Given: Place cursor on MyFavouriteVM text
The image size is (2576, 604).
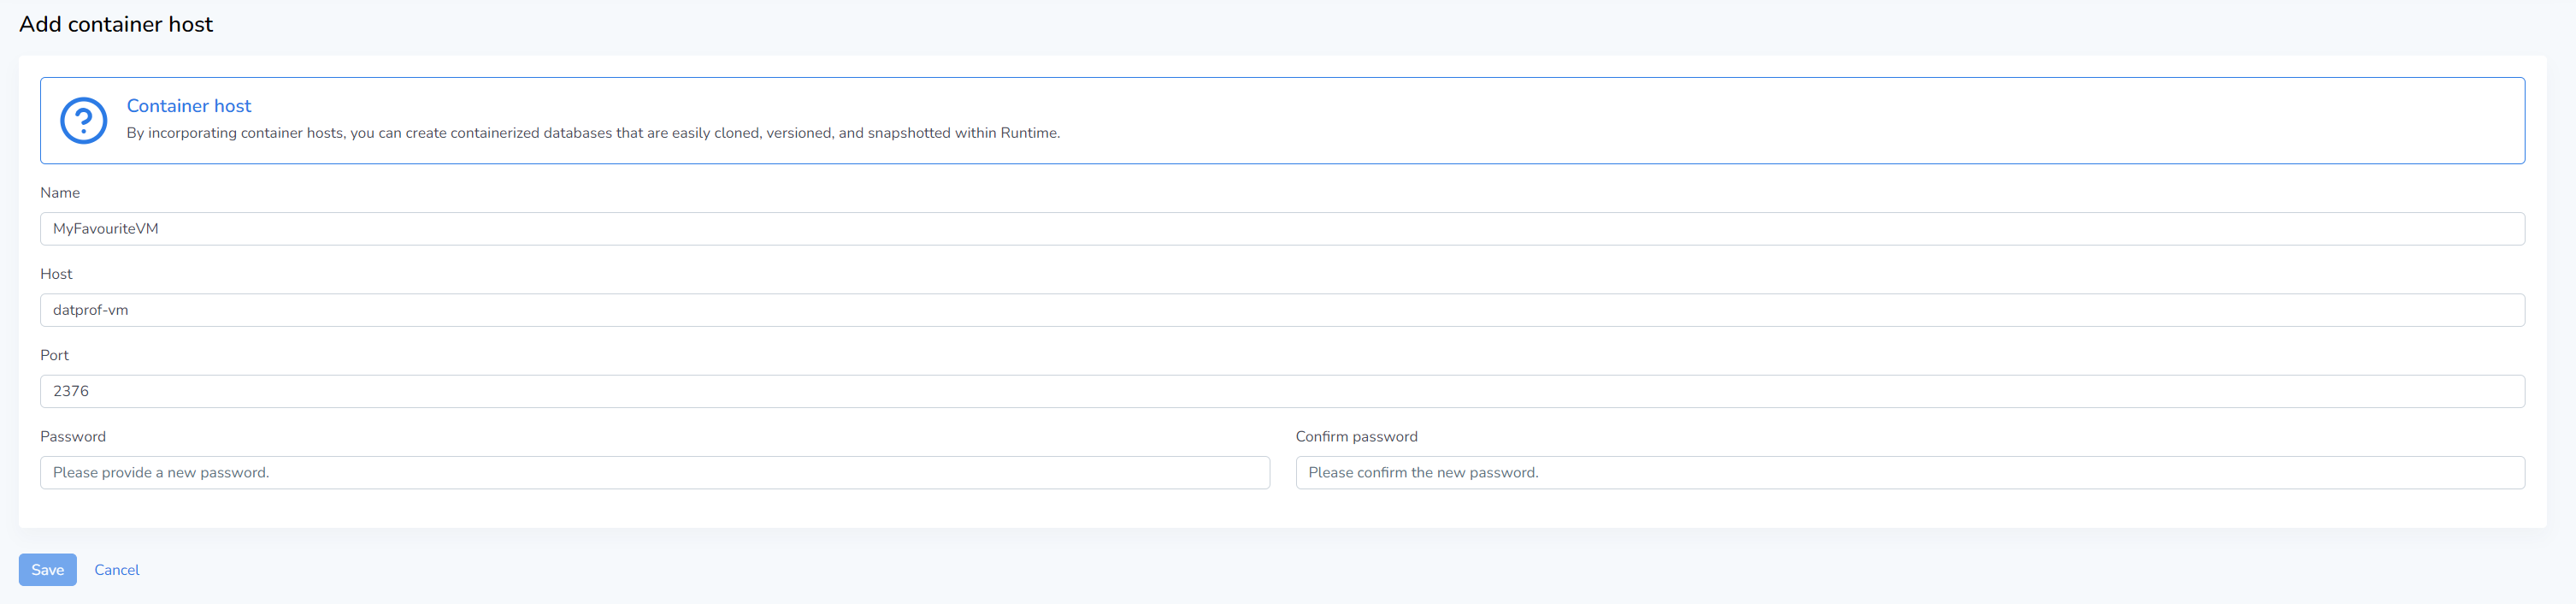Looking at the screenshot, I should click(106, 229).
